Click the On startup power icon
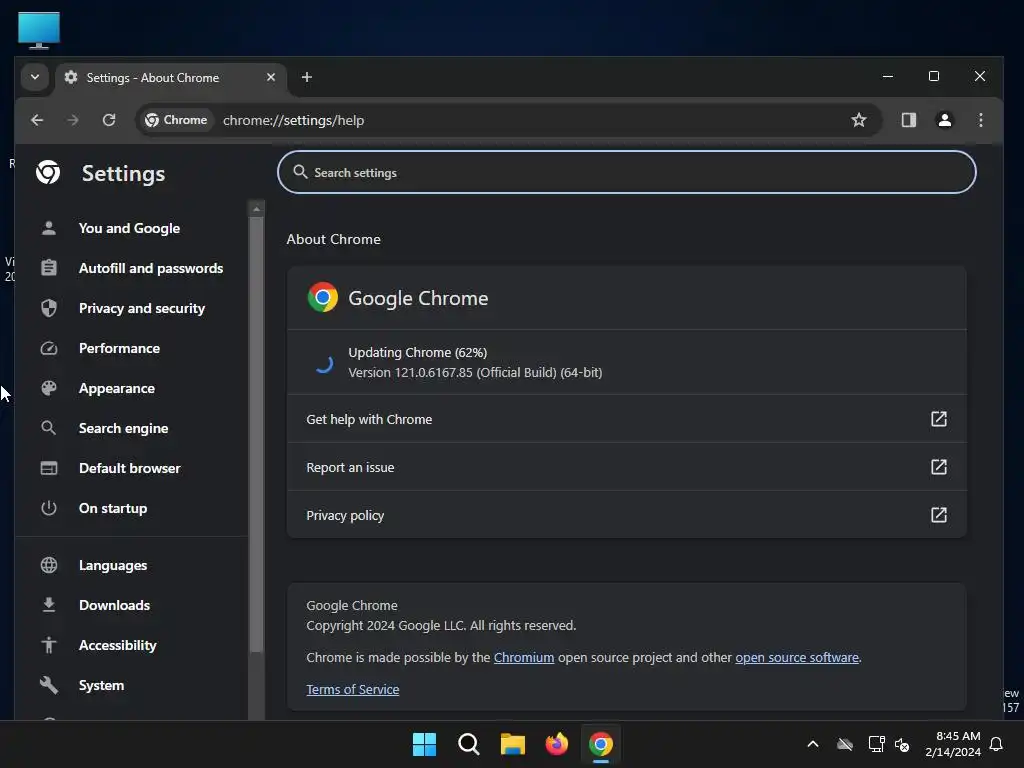Screen dimensions: 1024x768 [x=48, y=508]
